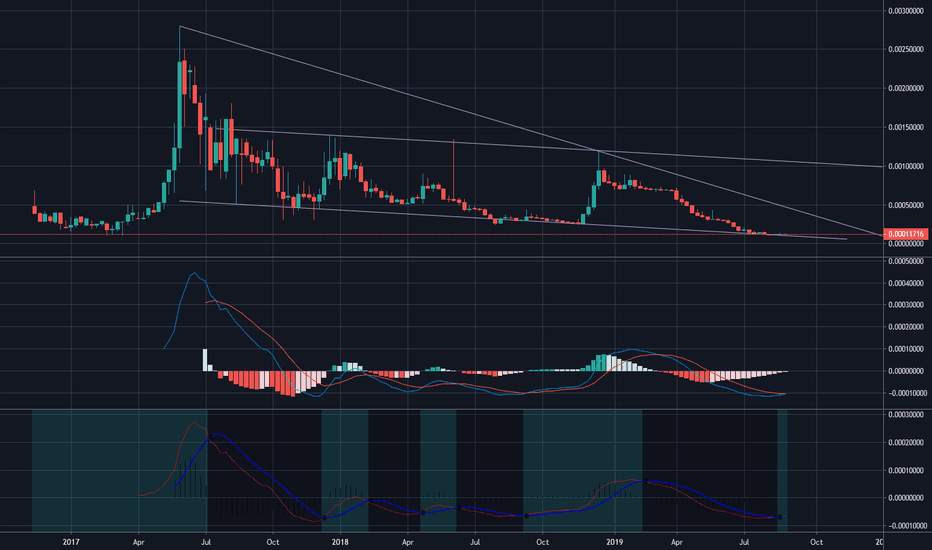Image resolution: width=932 pixels, height=550 pixels.
Task: Select the 2018 label on the time axis
Action: (340, 542)
